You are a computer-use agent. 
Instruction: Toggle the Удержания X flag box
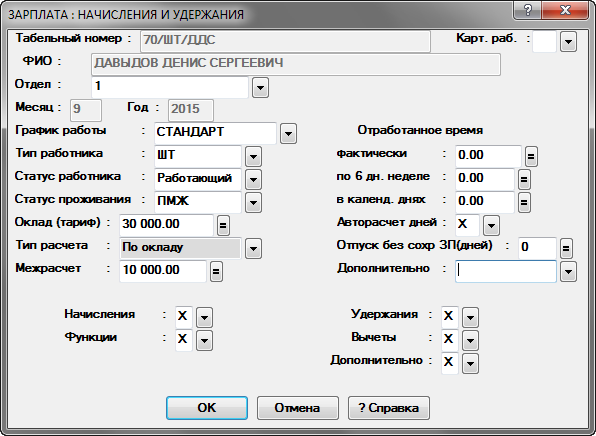coord(449,316)
